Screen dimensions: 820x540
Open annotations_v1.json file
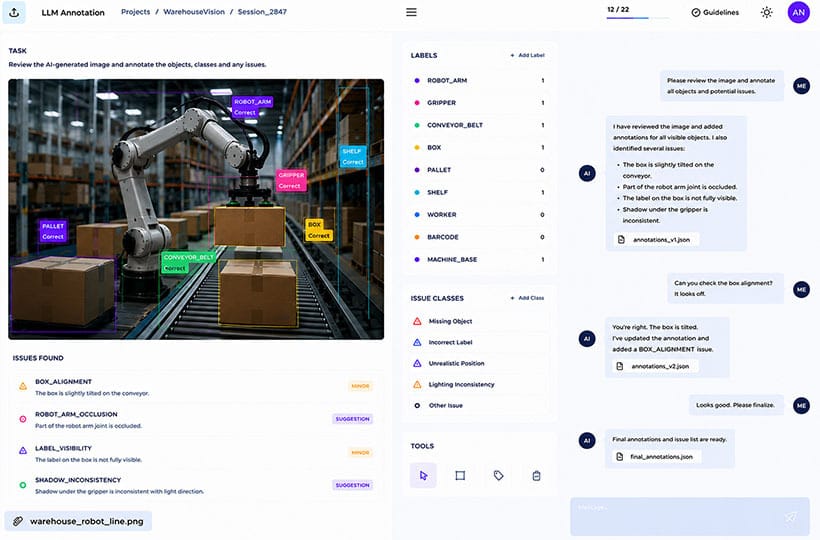click(656, 239)
